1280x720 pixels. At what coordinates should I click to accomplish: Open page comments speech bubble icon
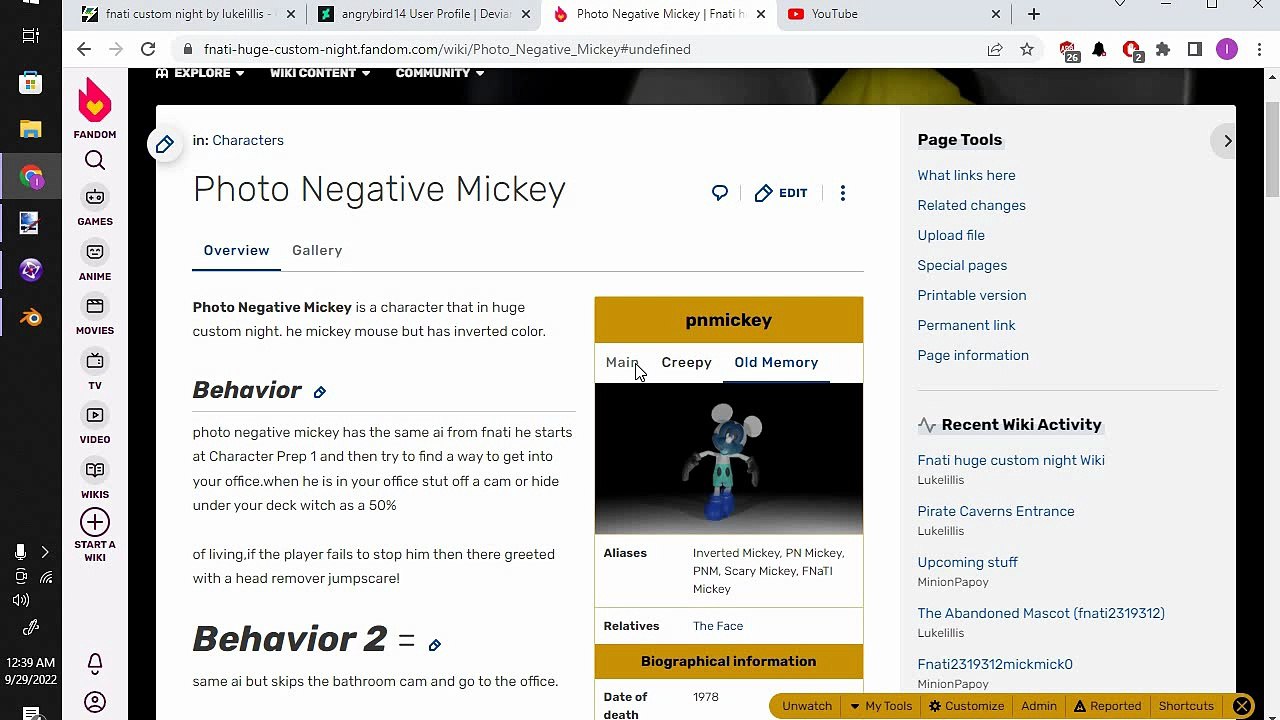coord(720,193)
